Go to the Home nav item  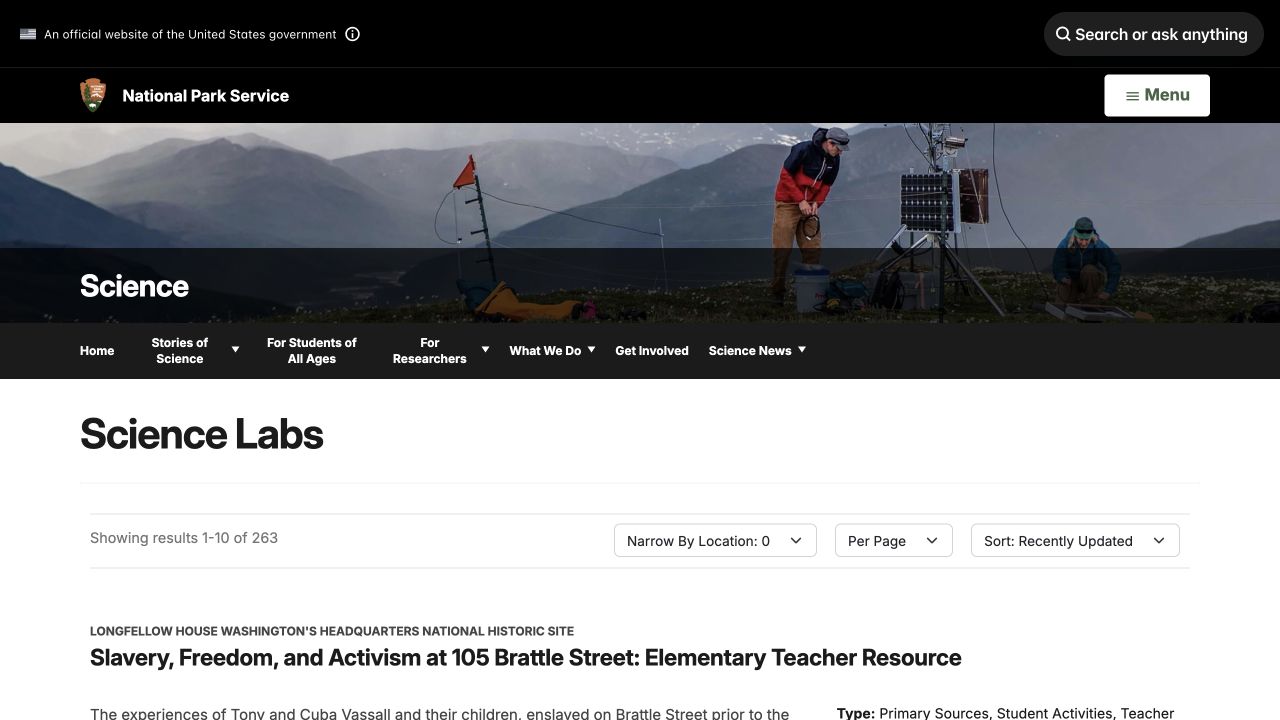point(97,351)
